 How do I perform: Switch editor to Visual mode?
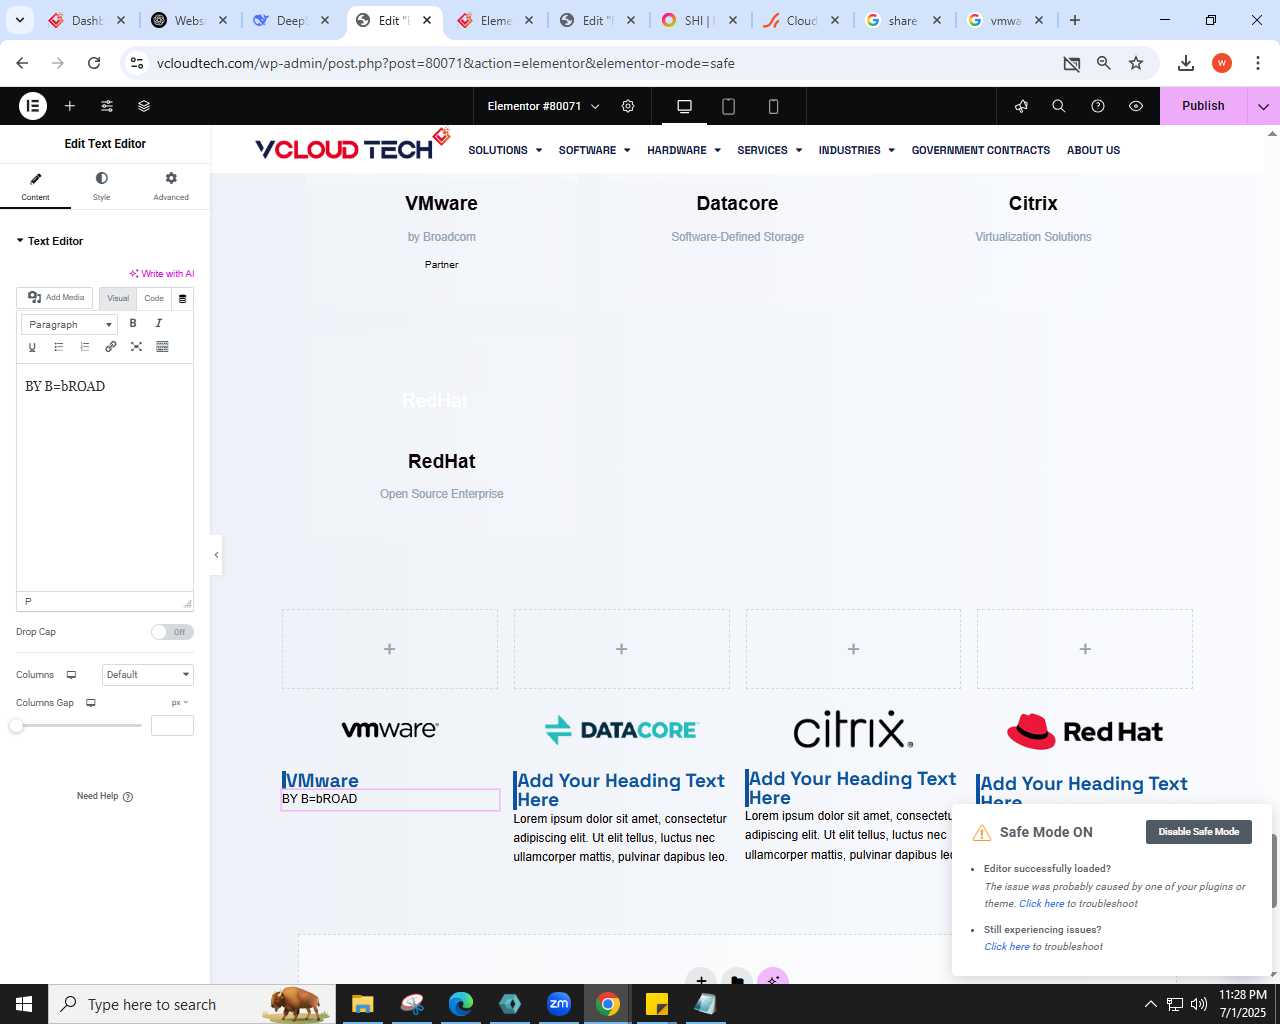click(x=118, y=298)
